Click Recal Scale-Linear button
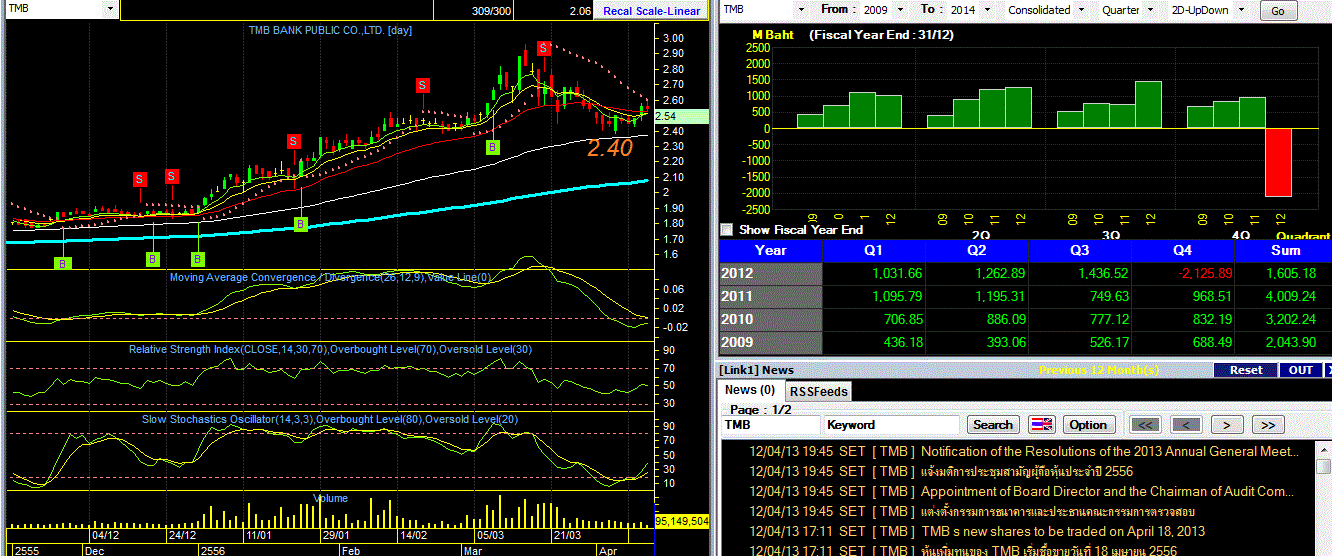 point(650,11)
